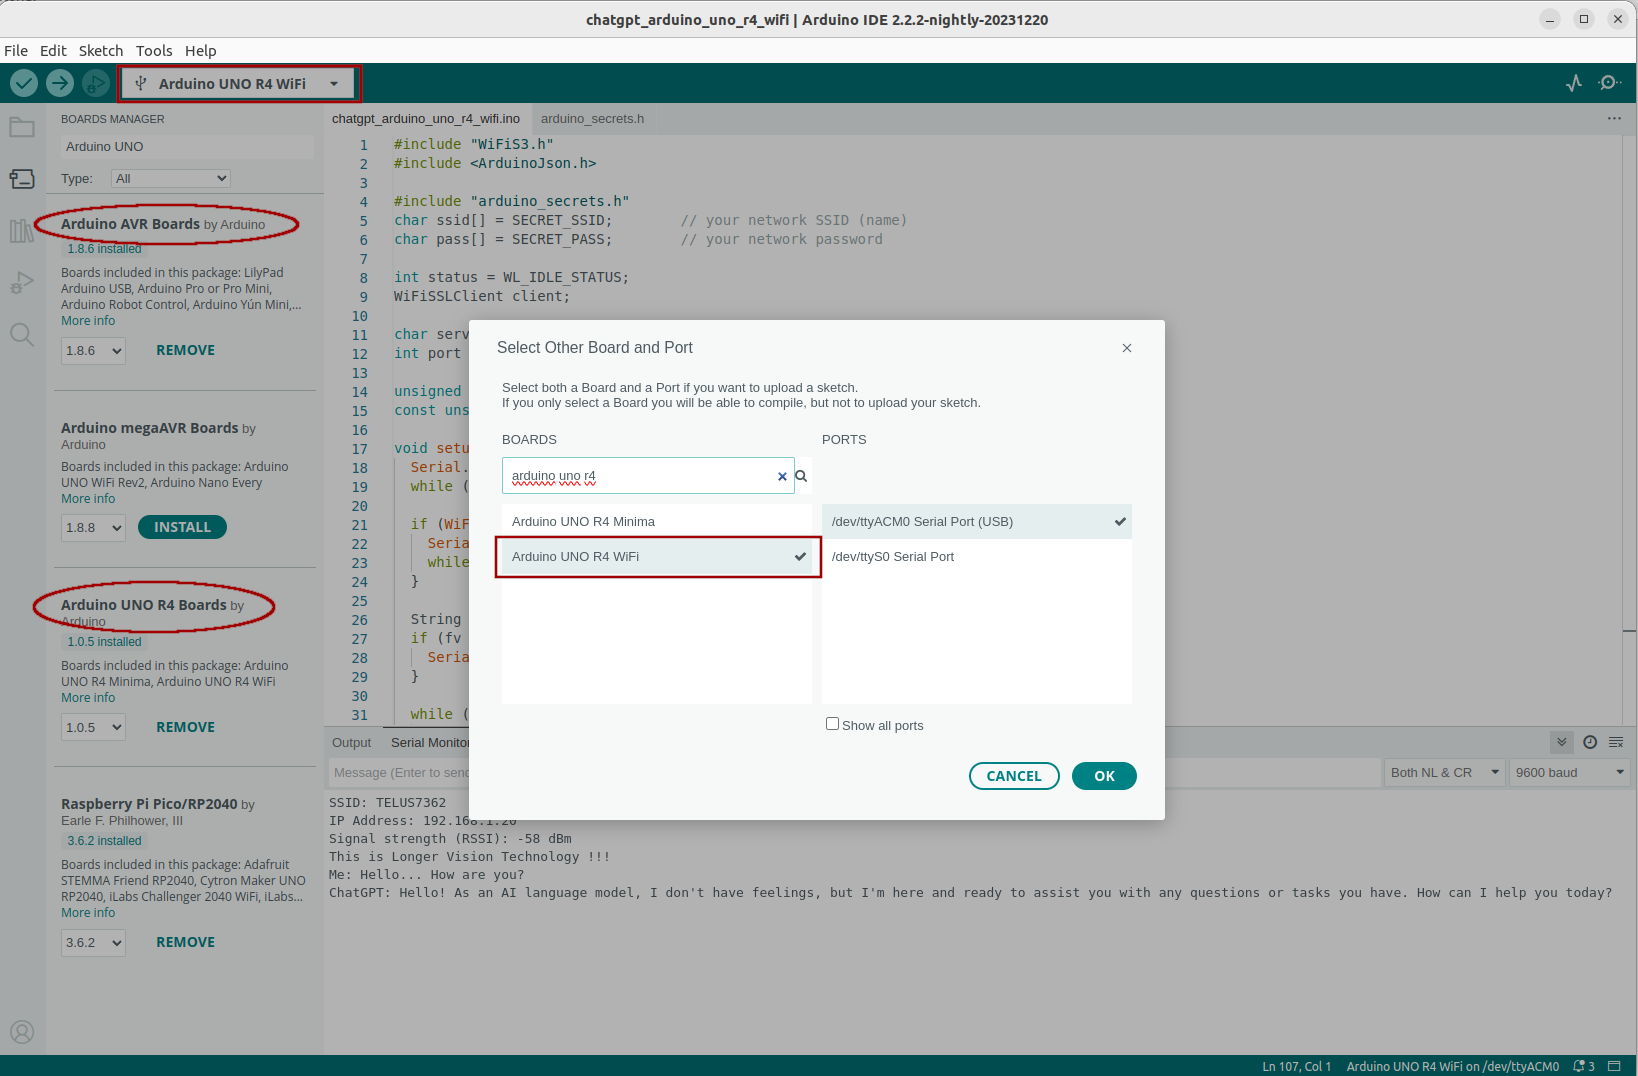1638x1076 pixels.
Task: Click the search magnifier in BOARDS field
Action: click(801, 476)
